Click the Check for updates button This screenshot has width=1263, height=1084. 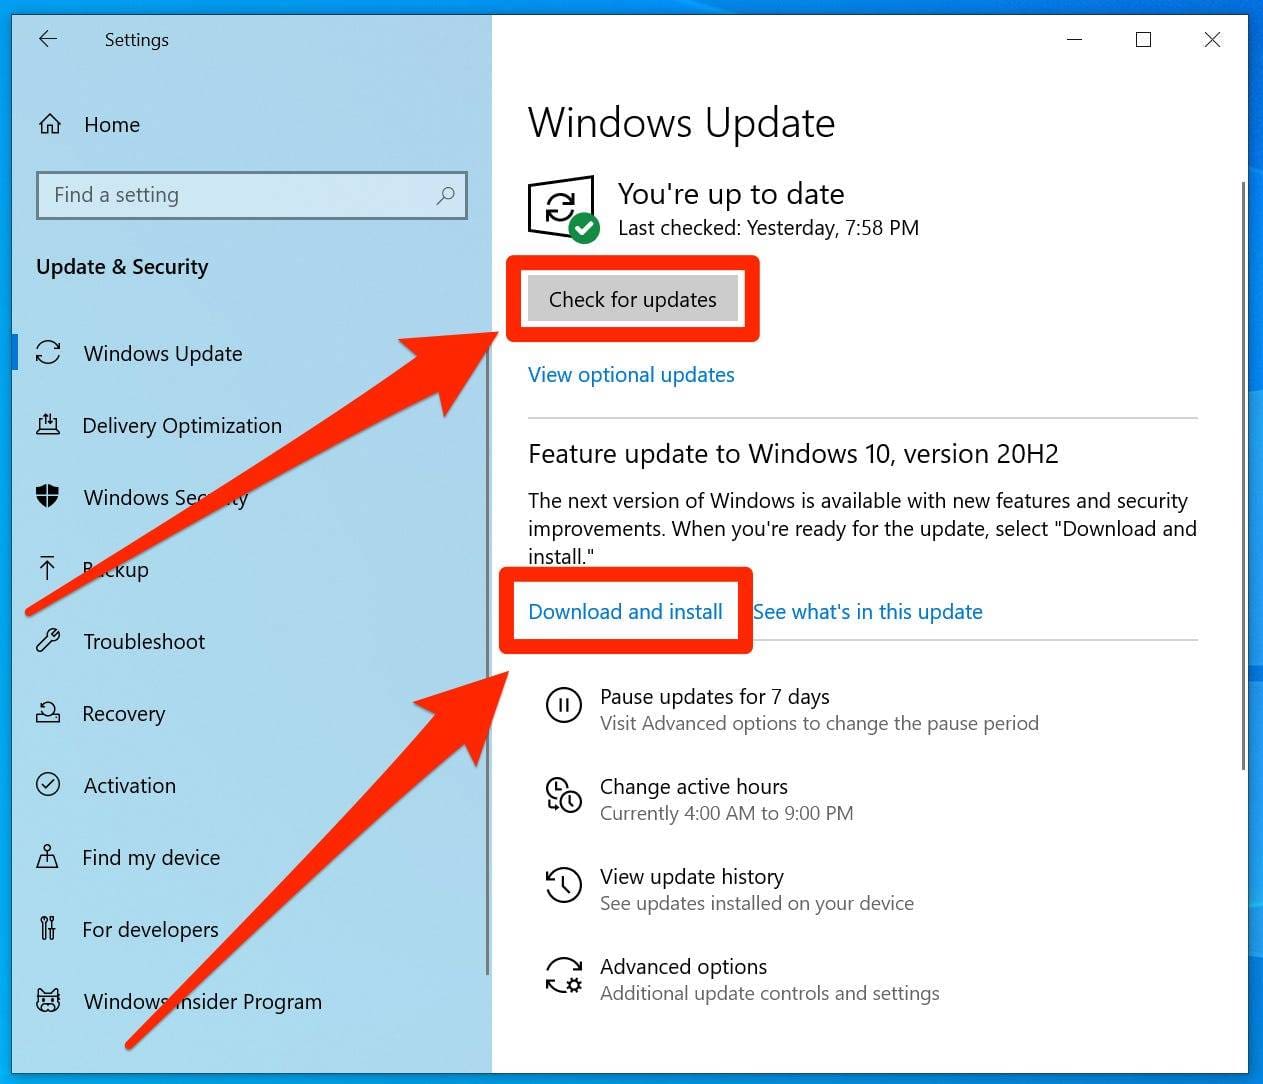pyautogui.click(x=633, y=299)
